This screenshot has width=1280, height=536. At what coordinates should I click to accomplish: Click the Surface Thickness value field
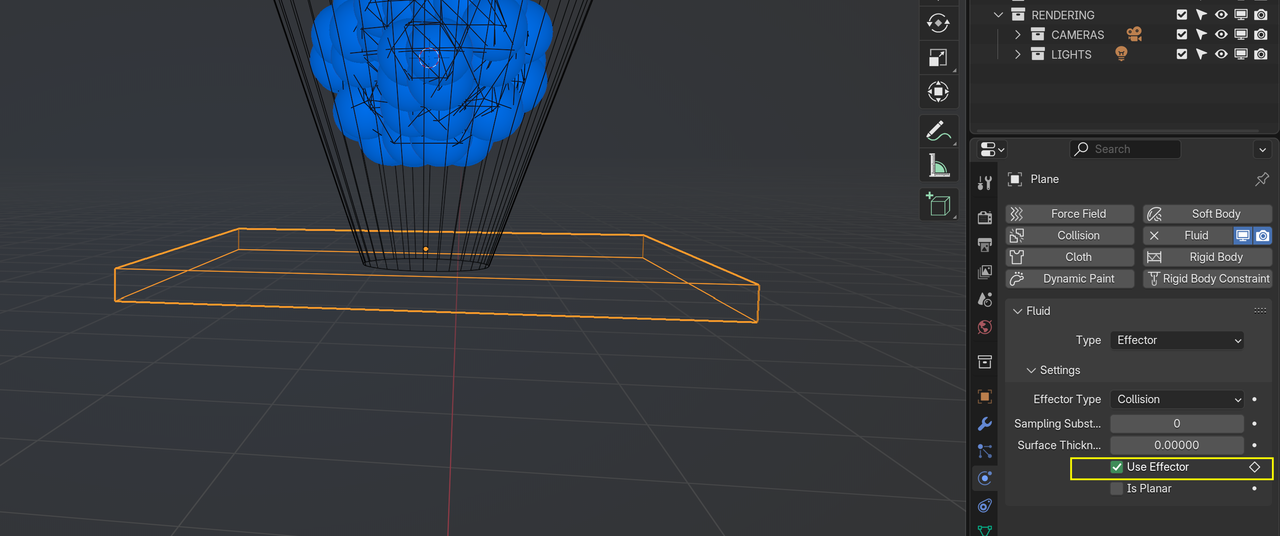[1177, 446]
